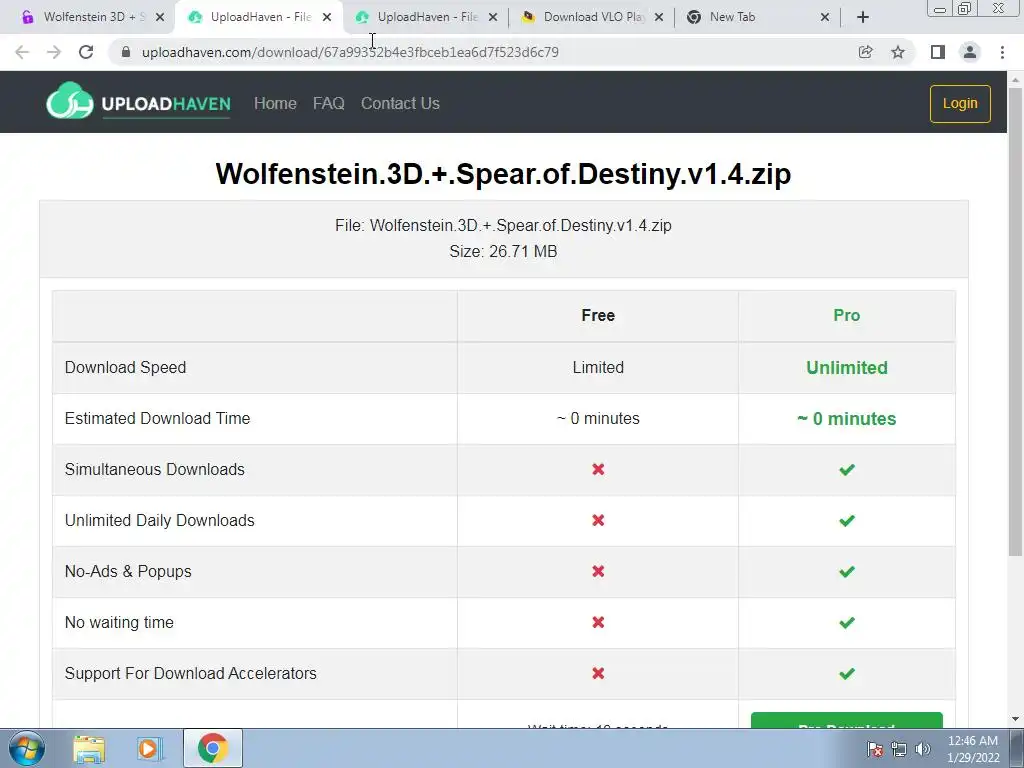Click the green check for Download Accelerators
This screenshot has height=768, width=1024.
[847, 673]
